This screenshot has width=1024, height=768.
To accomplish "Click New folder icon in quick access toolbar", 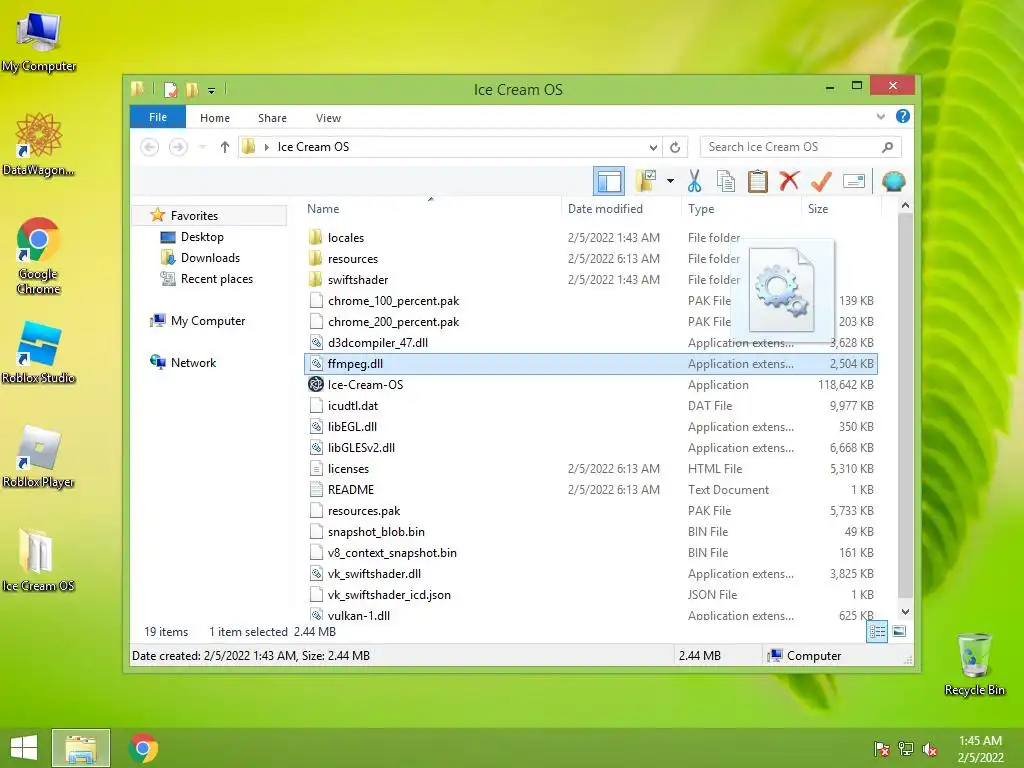I will pyautogui.click(x=191, y=89).
